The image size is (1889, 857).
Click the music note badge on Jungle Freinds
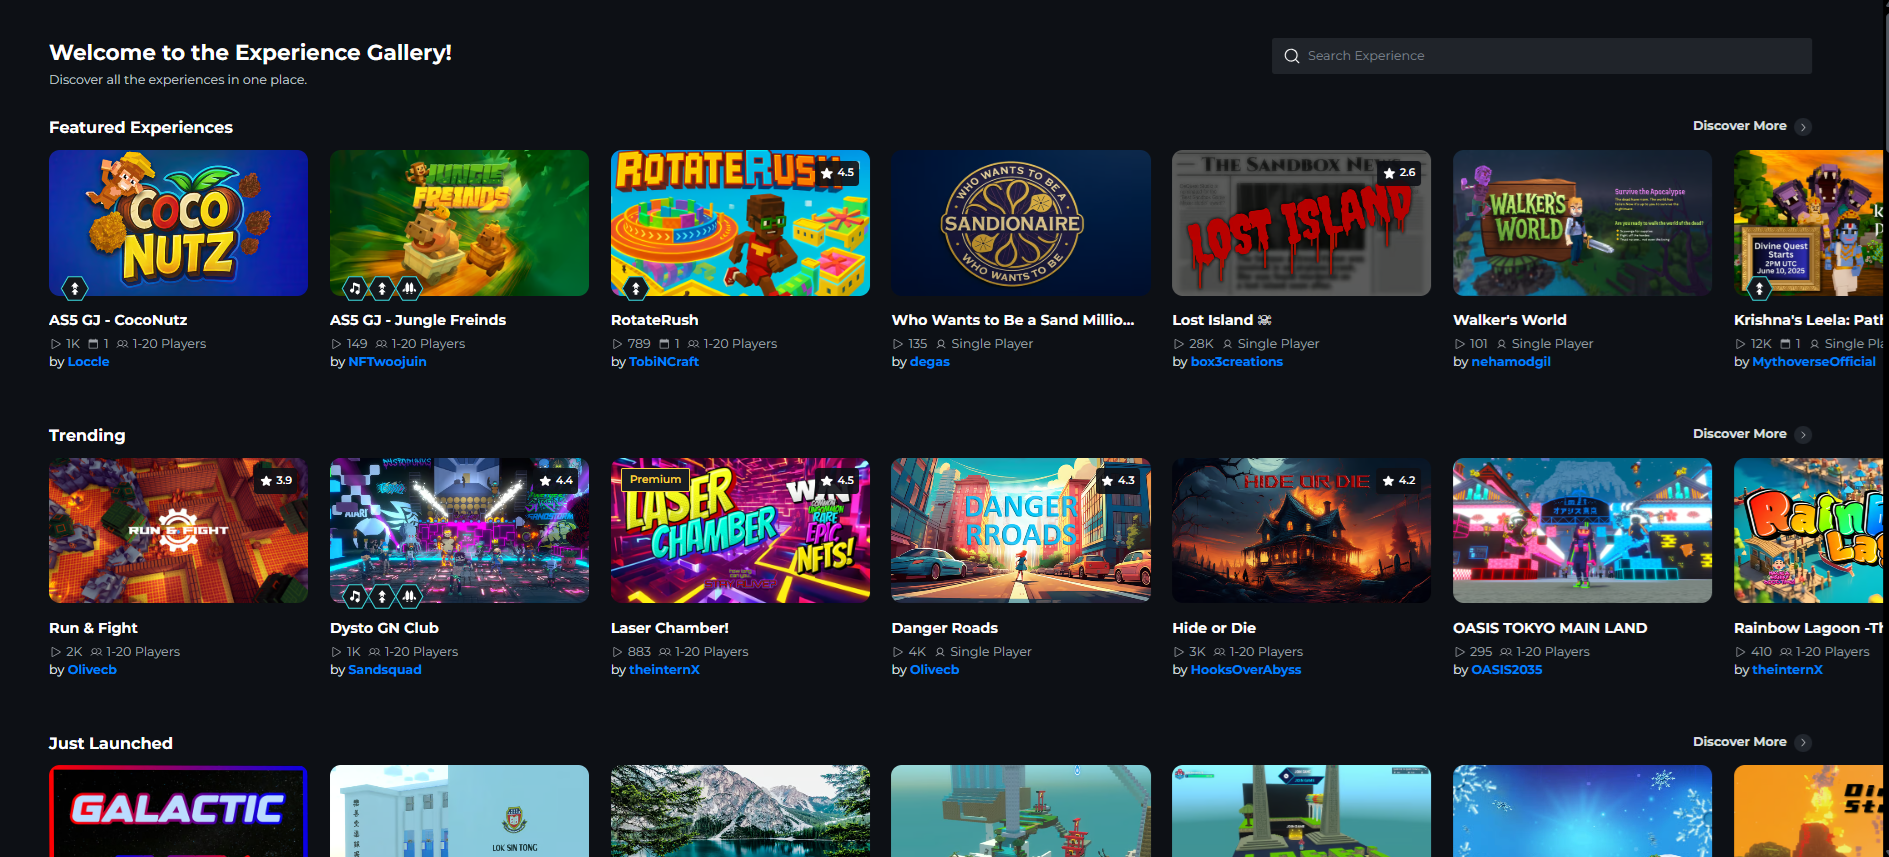[x=355, y=289]
